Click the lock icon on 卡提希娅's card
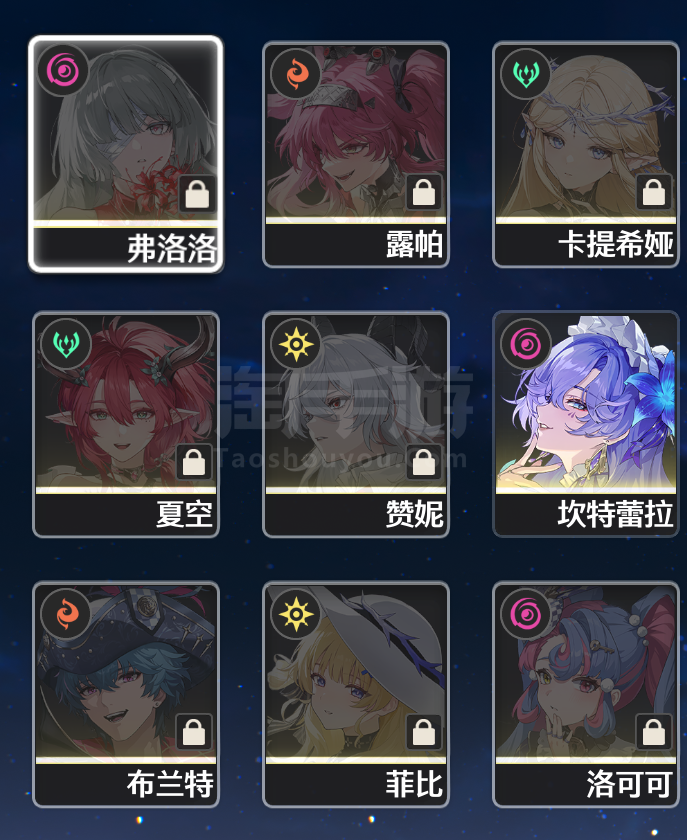 654,192
